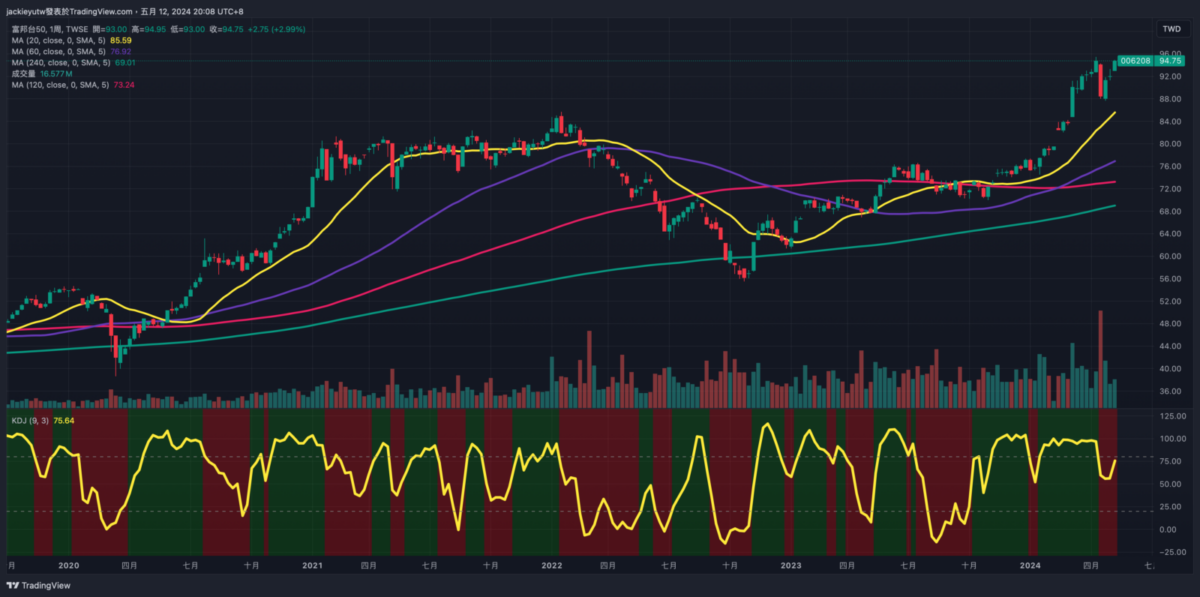Click the 125.00 level on KDJ axis

[x=1171, y=415]
